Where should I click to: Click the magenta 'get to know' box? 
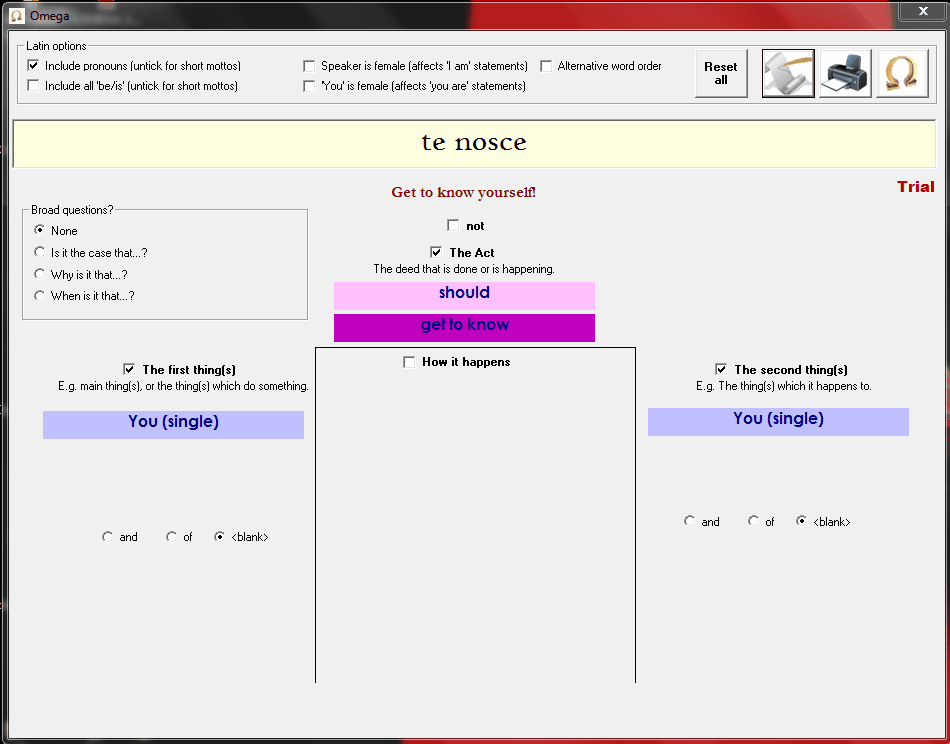coord(464,328)
